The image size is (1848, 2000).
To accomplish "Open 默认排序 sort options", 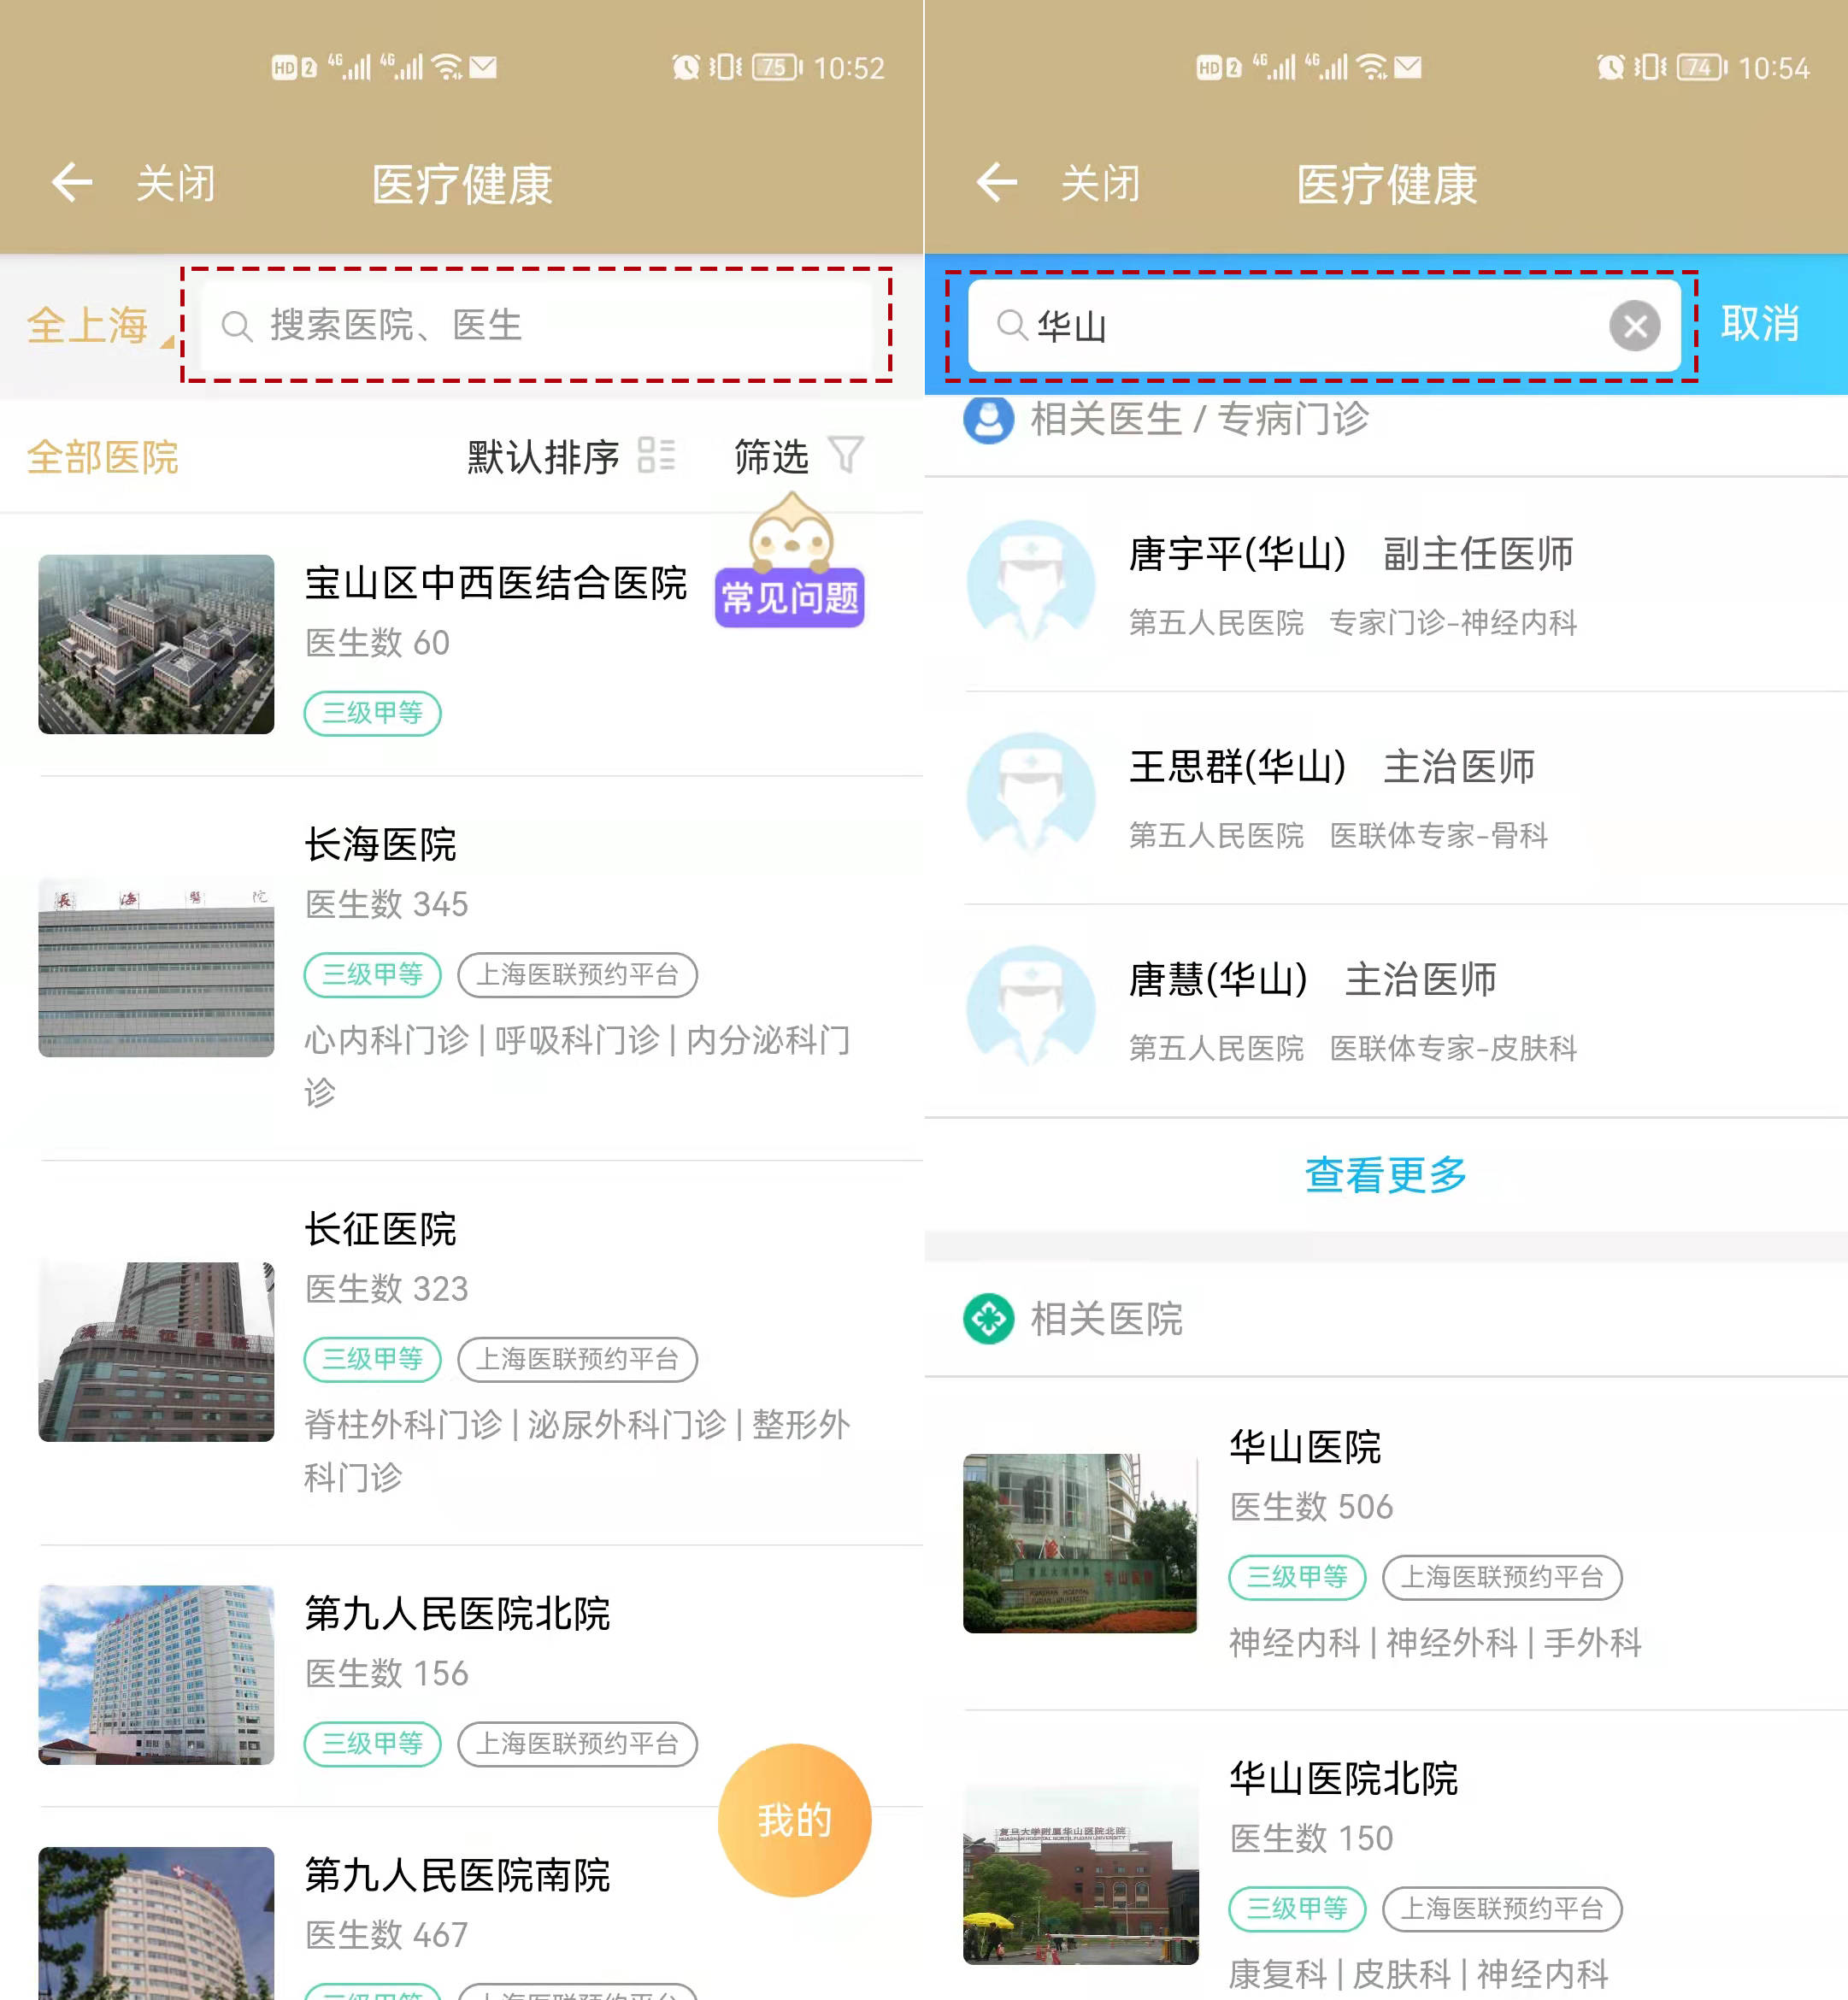I will (x=571, y=456).
